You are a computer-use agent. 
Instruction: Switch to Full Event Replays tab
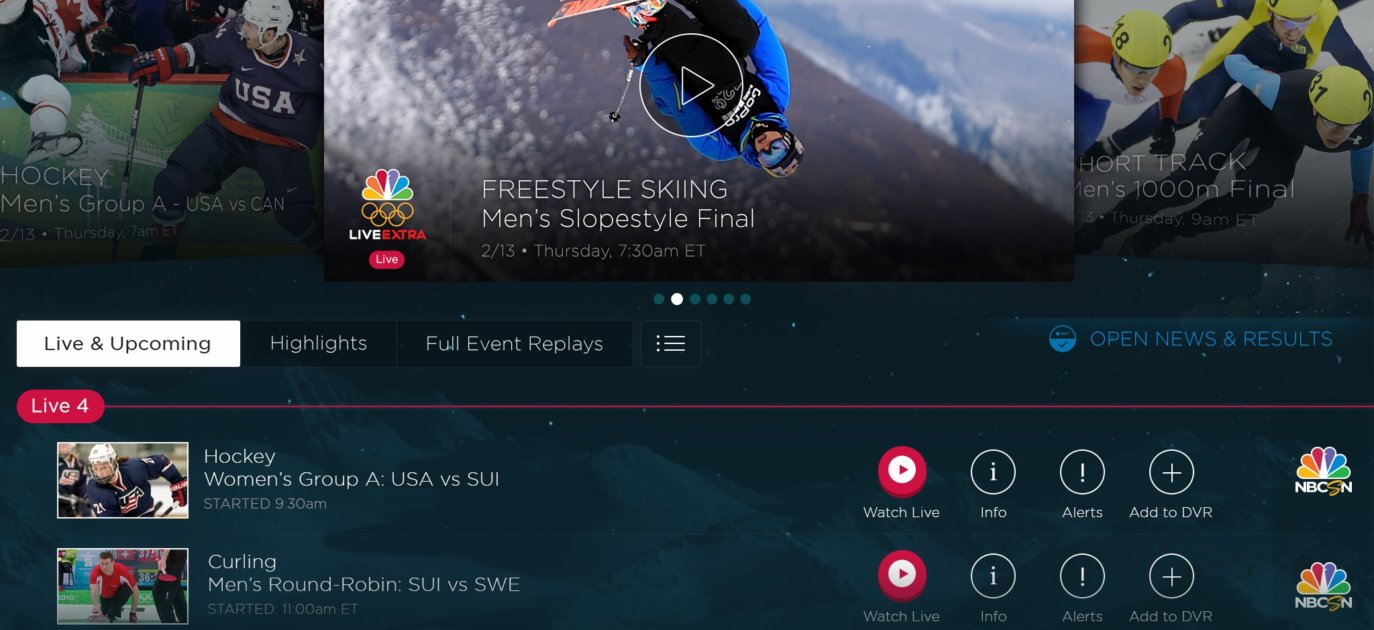(x=514, y=343)
